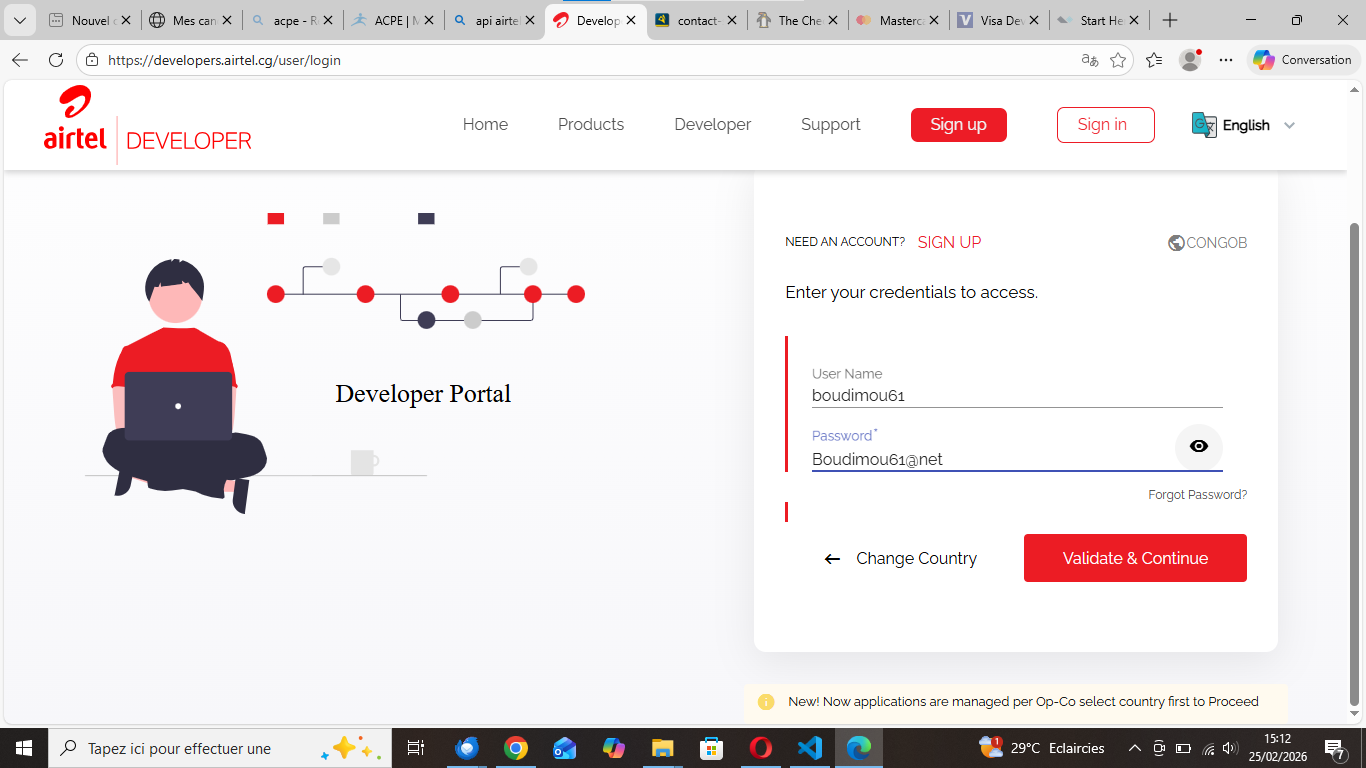
Task: Open the notification center icon
Action: click(1336, 748)
